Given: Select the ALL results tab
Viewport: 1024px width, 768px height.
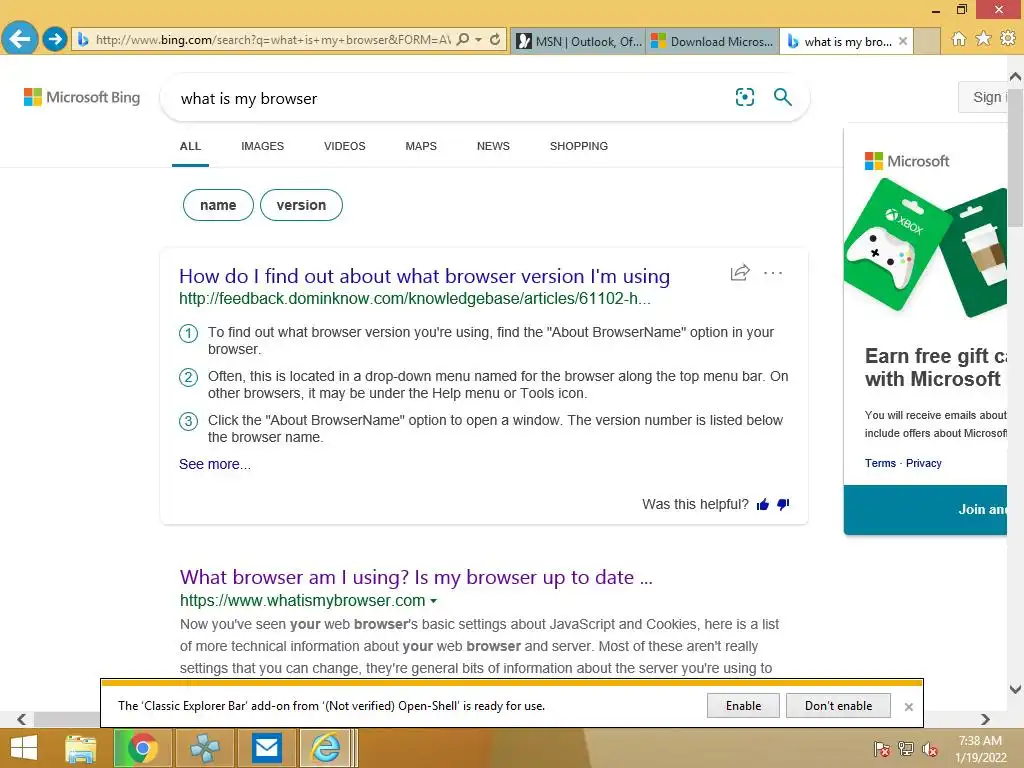Looking at the screenshot, I should pyautogui.click(x=190, y=146).
